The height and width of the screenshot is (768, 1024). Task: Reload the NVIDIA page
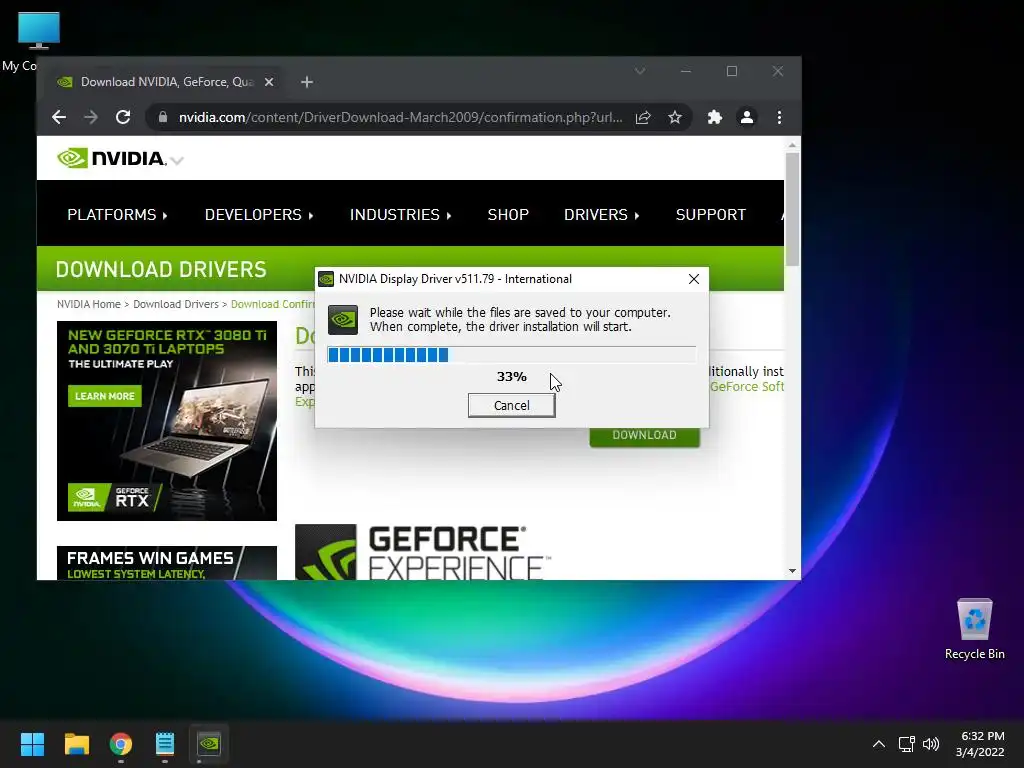[123, 117]
